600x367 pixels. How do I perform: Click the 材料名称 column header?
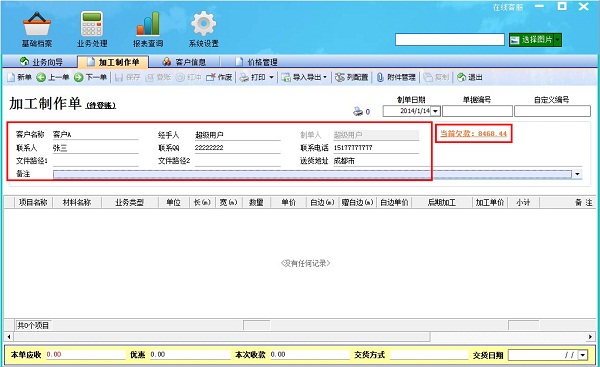77,202
